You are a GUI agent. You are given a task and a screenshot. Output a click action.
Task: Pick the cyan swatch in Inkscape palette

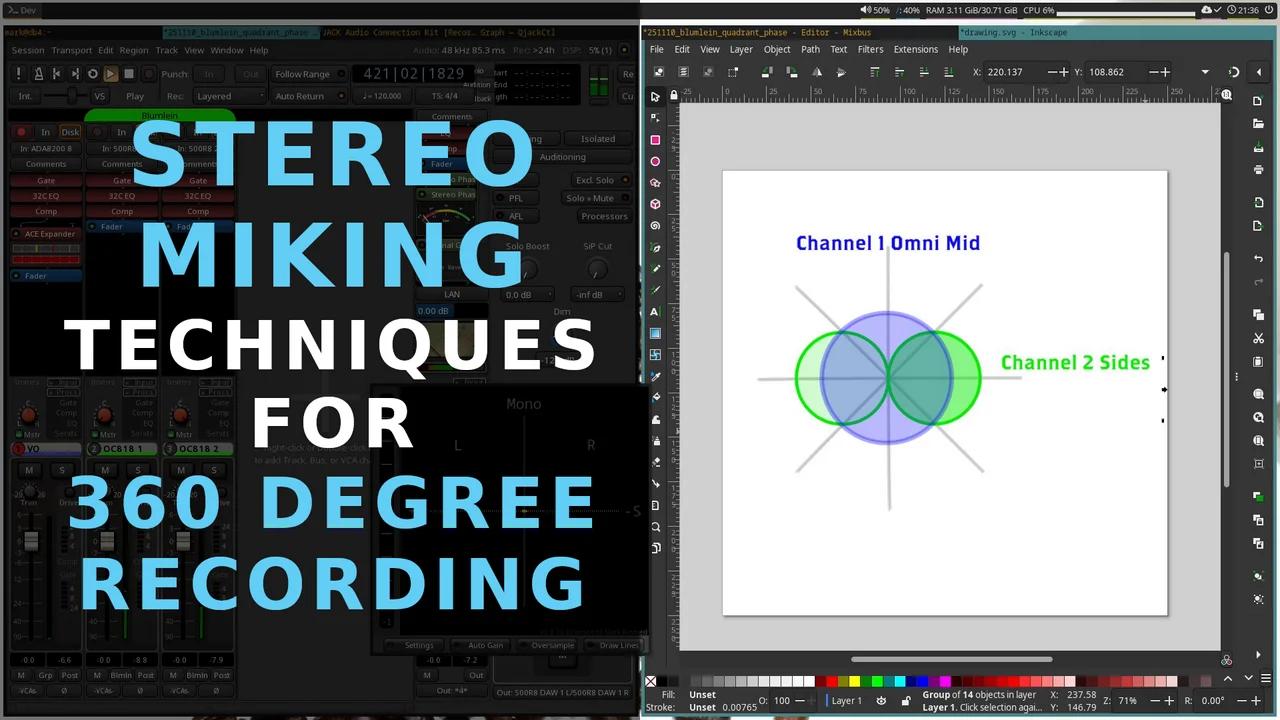click(x=900, y=682)
